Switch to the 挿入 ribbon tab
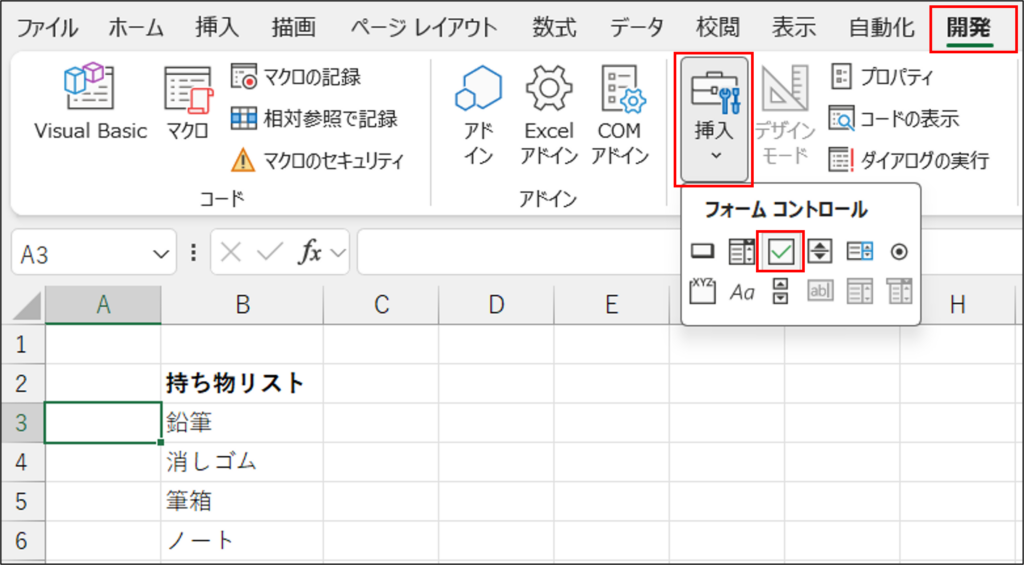 tap(217, 27)
